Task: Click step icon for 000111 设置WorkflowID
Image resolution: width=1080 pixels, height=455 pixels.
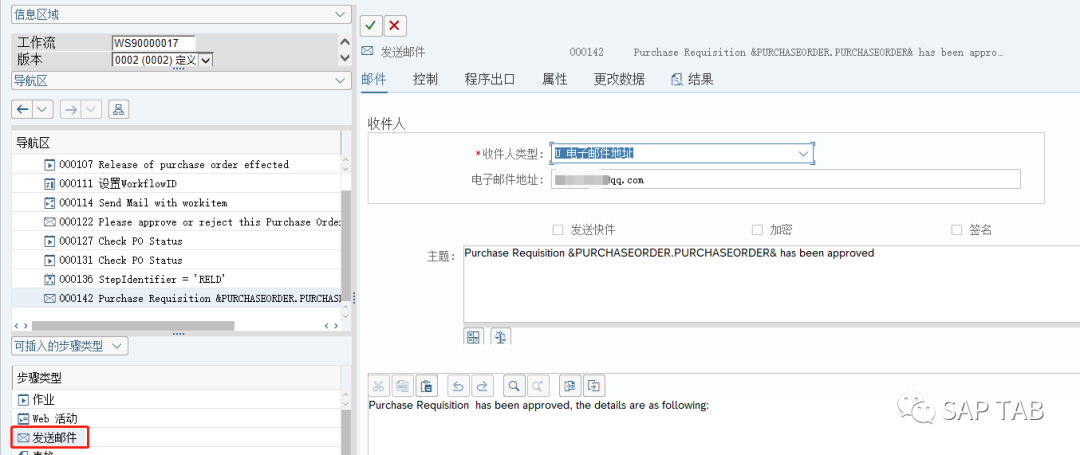Action: point(50,184)
